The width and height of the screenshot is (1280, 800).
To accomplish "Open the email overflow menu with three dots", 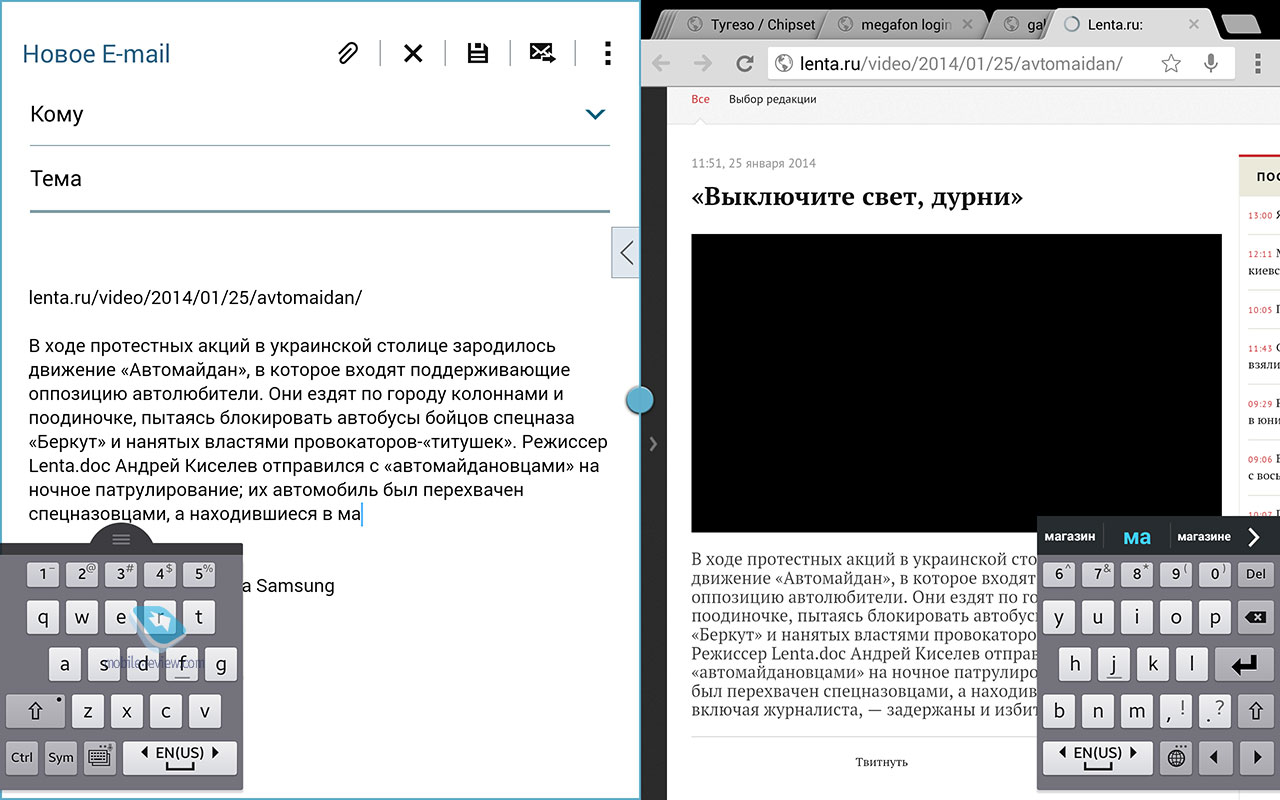I will (607, 53).
